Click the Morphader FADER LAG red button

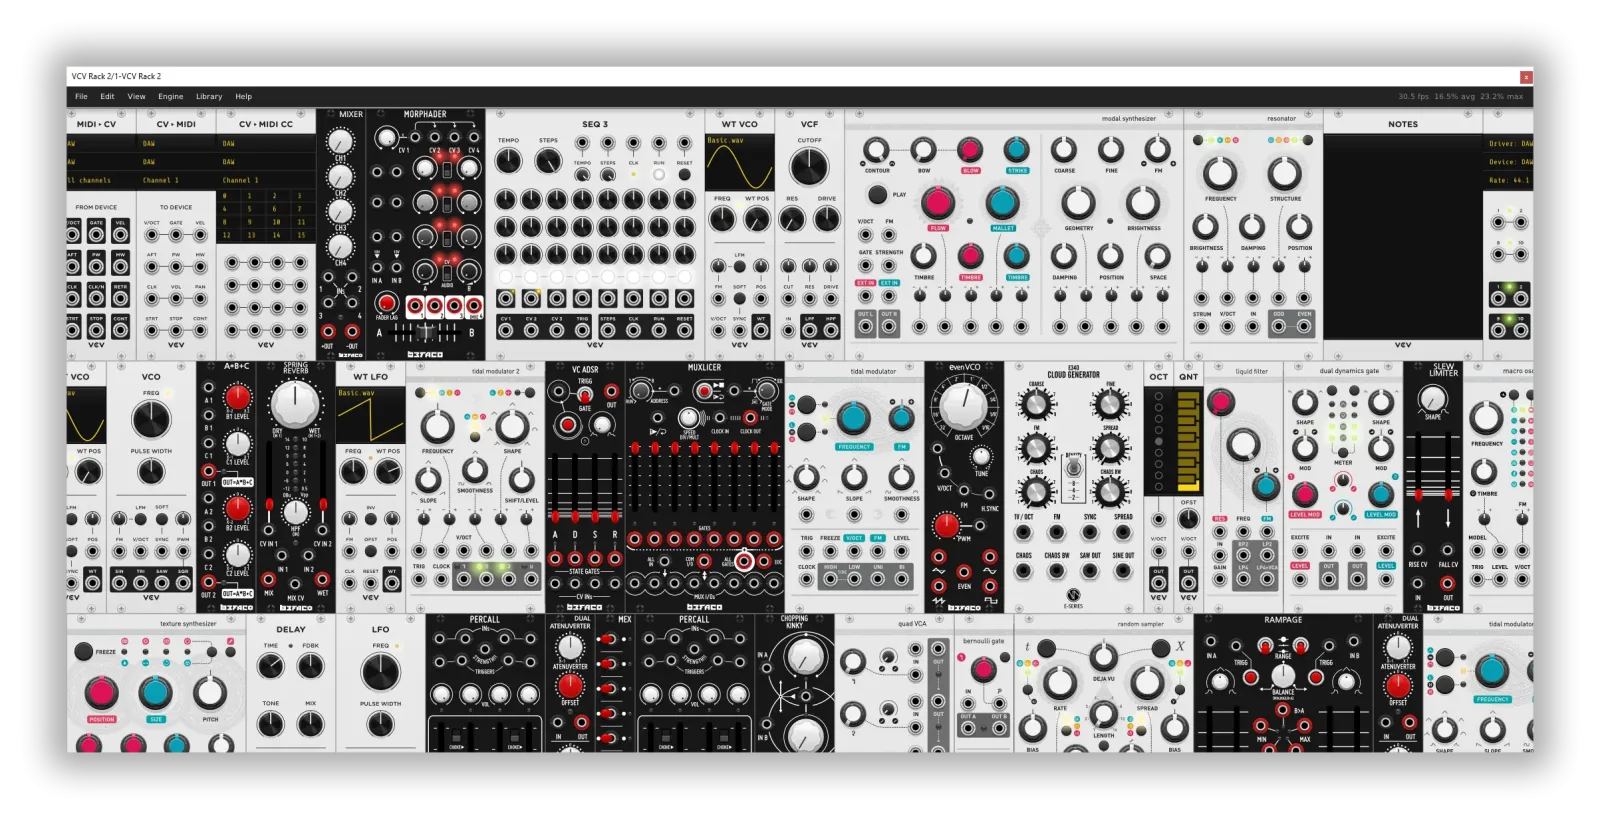click(387, 305)
